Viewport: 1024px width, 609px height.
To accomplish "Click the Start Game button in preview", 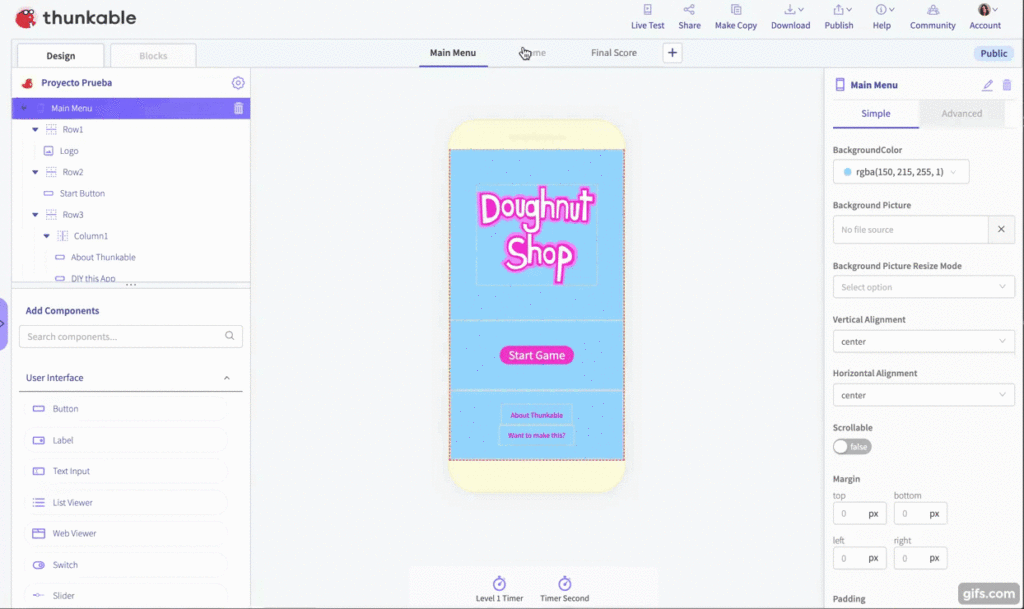I will [536, 355].
